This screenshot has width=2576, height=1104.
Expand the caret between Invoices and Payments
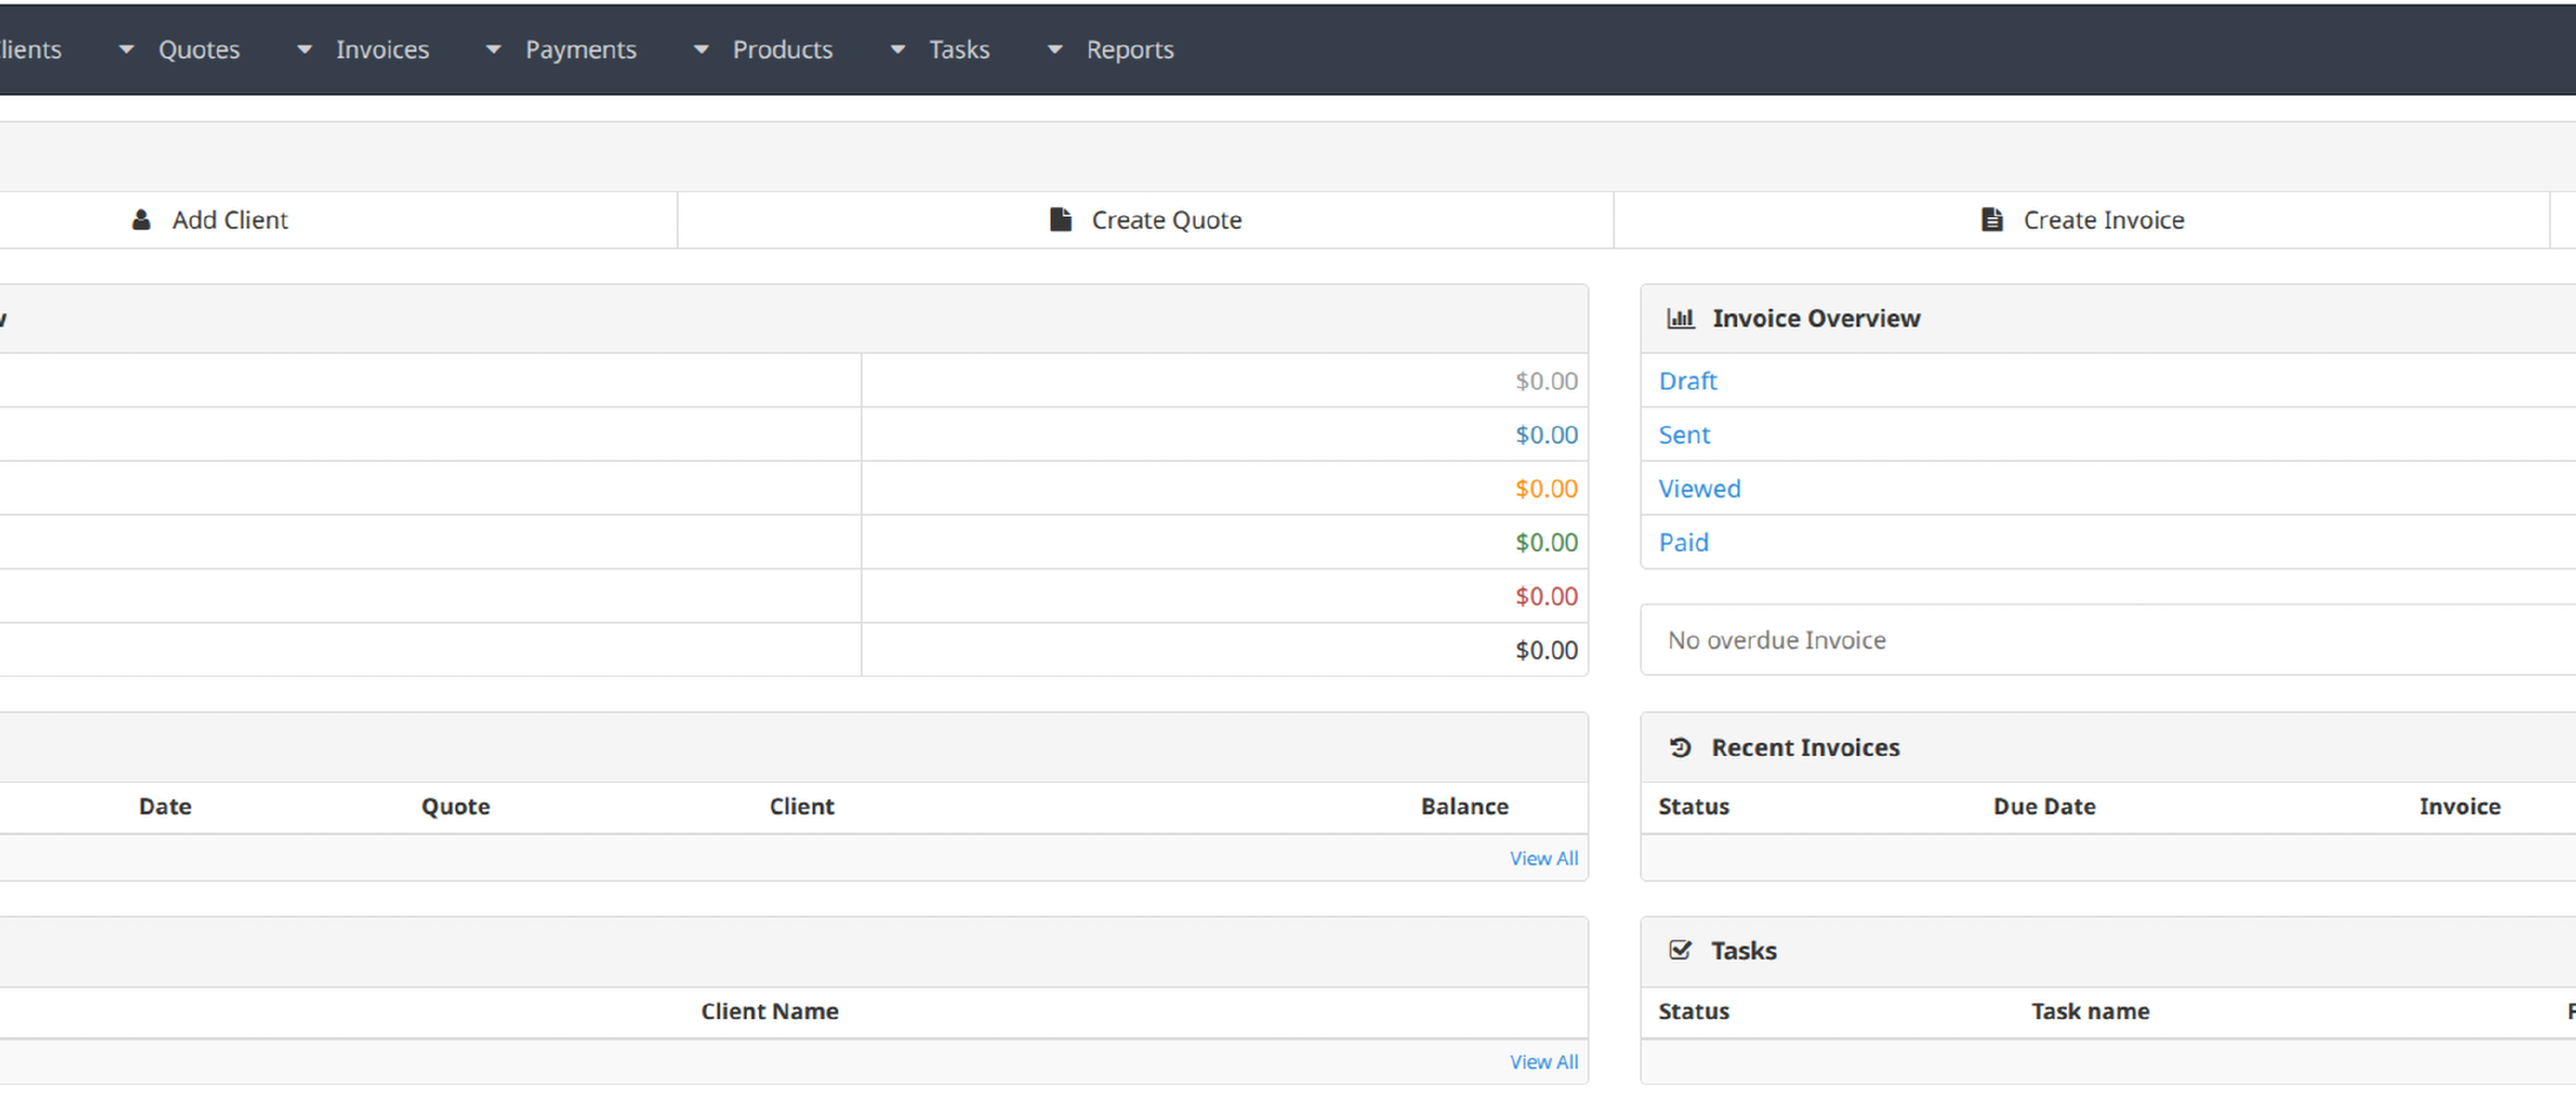493,49
